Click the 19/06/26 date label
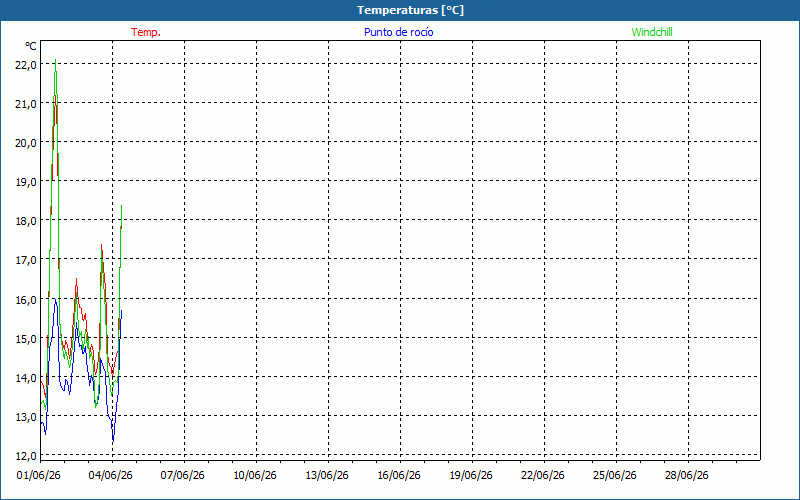The height and width of the screenshot is (500, 800). (x=470, y=476)
